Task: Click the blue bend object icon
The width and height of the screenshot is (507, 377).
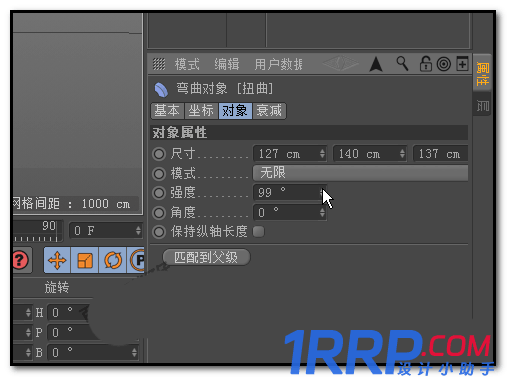Action: 161,90
